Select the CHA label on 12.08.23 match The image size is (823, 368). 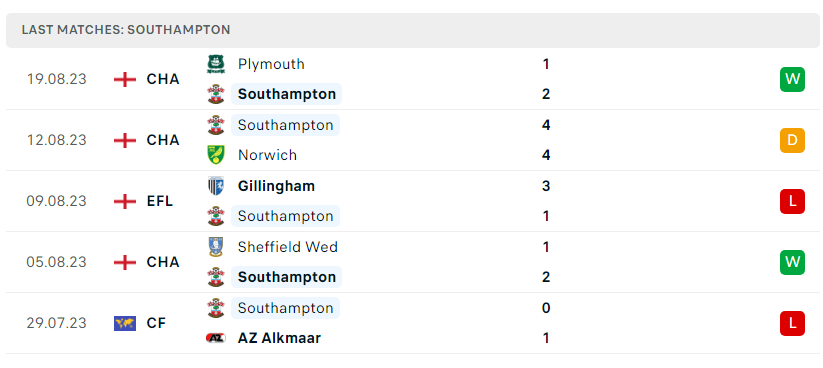163,140
